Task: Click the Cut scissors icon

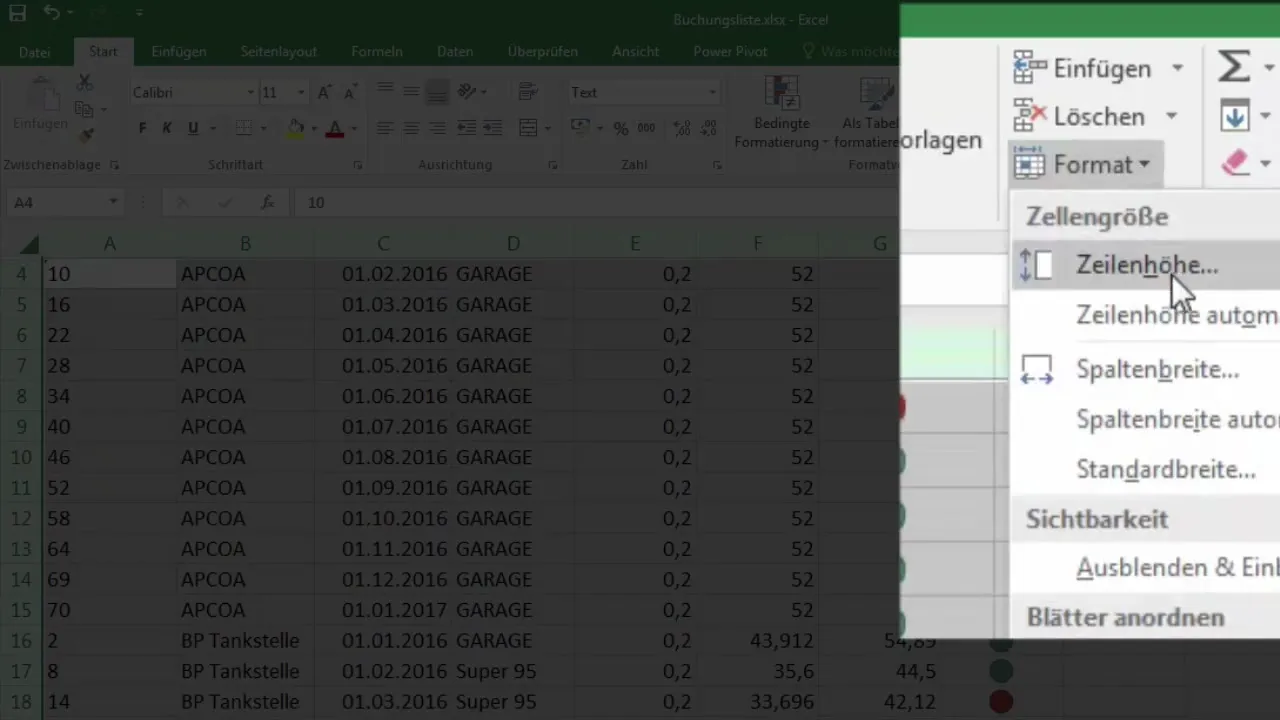Action: (x=85, y=84)
